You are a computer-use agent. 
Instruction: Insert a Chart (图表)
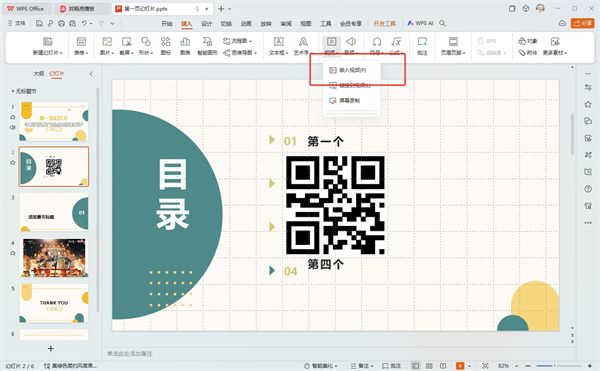185,42
